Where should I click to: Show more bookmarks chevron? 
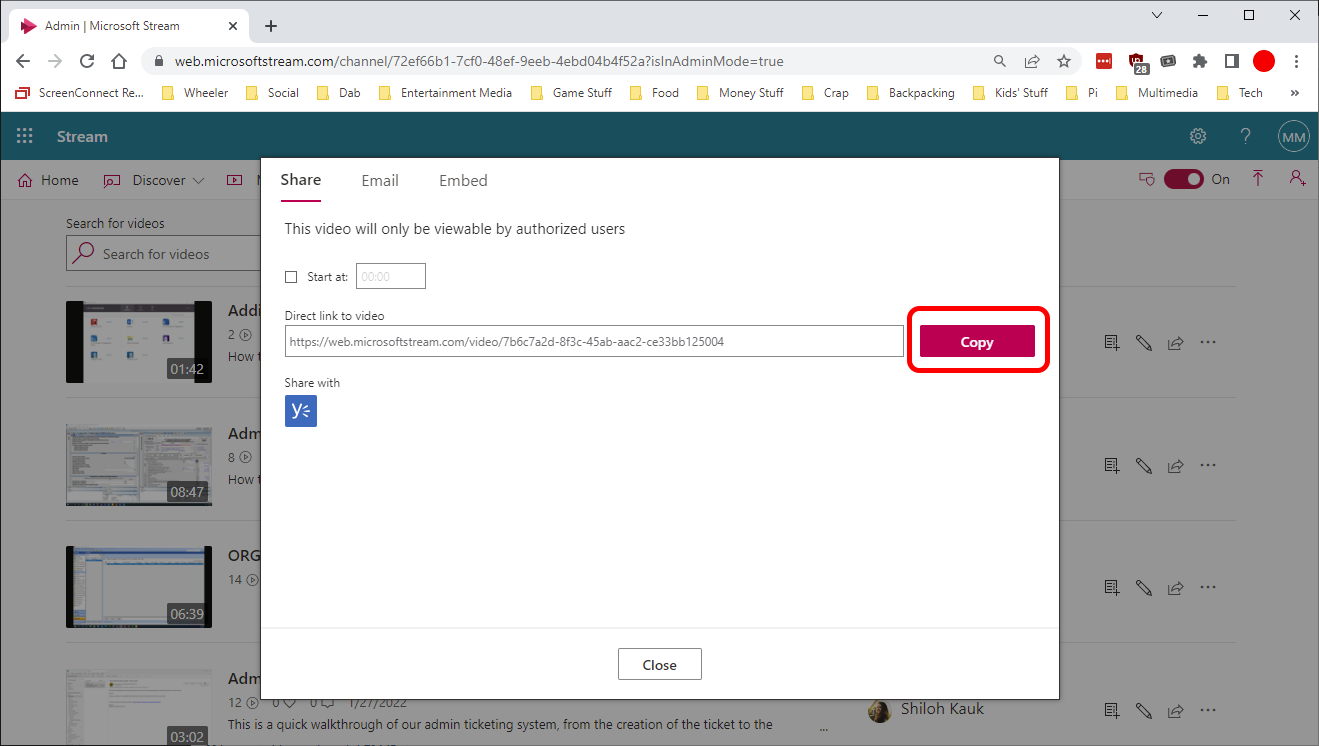click(1295, 93)
